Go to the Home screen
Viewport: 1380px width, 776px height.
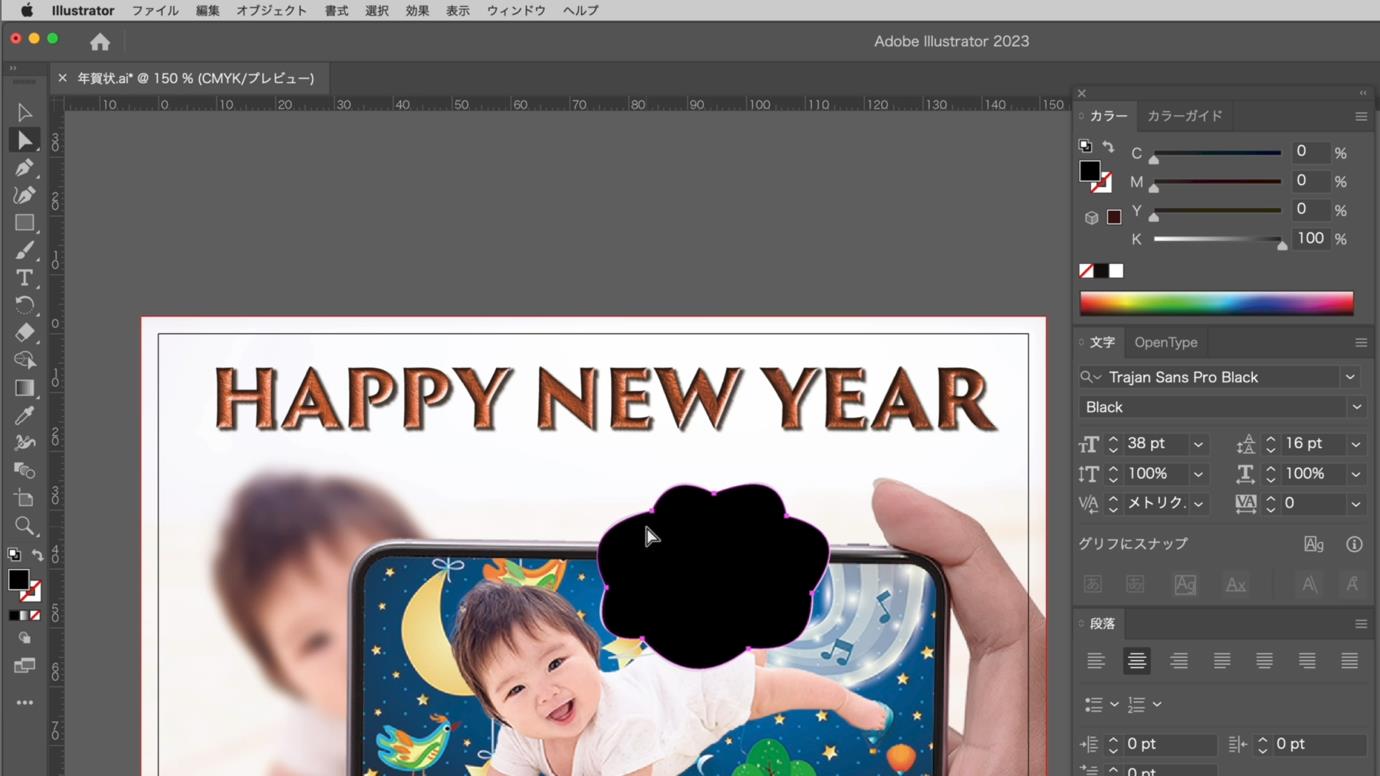pyautogui.click(x=100, y=42)
